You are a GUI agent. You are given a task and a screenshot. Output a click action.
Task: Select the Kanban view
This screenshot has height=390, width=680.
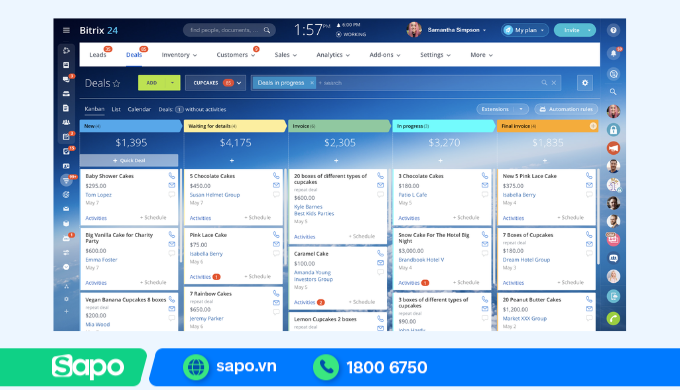(x=95, y=109)
